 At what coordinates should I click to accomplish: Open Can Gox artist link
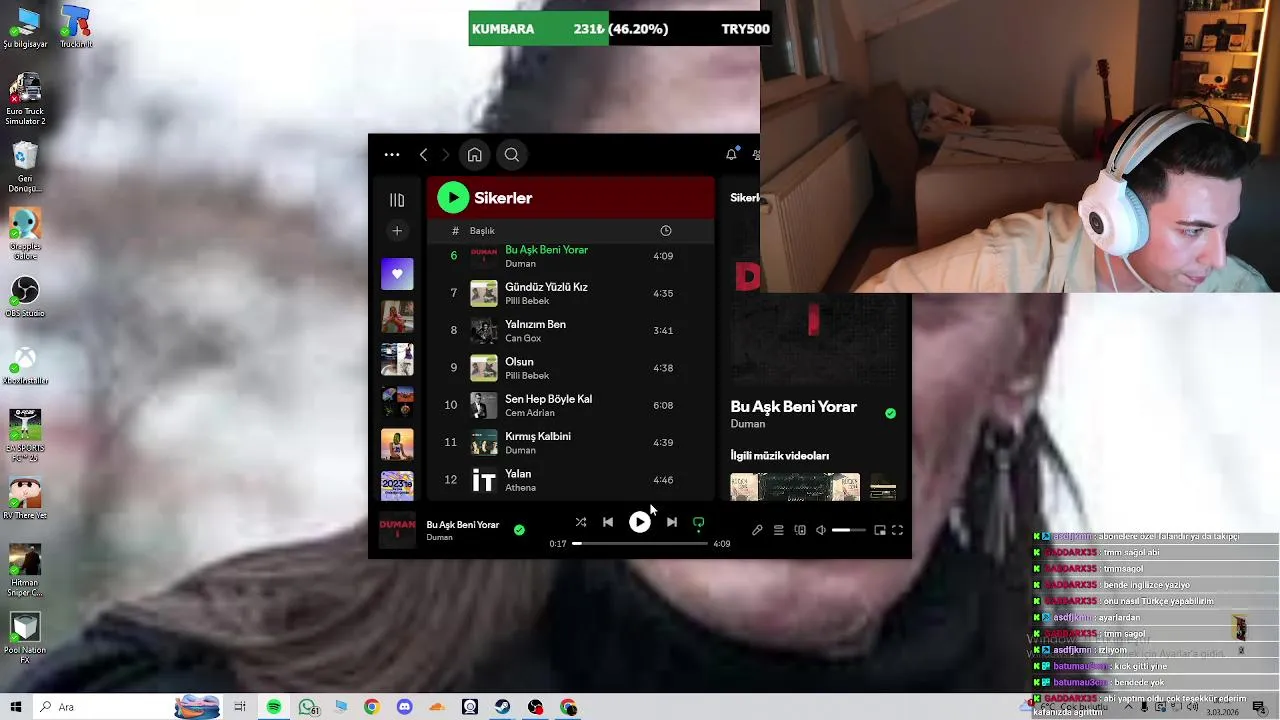(x=523, y=338)
